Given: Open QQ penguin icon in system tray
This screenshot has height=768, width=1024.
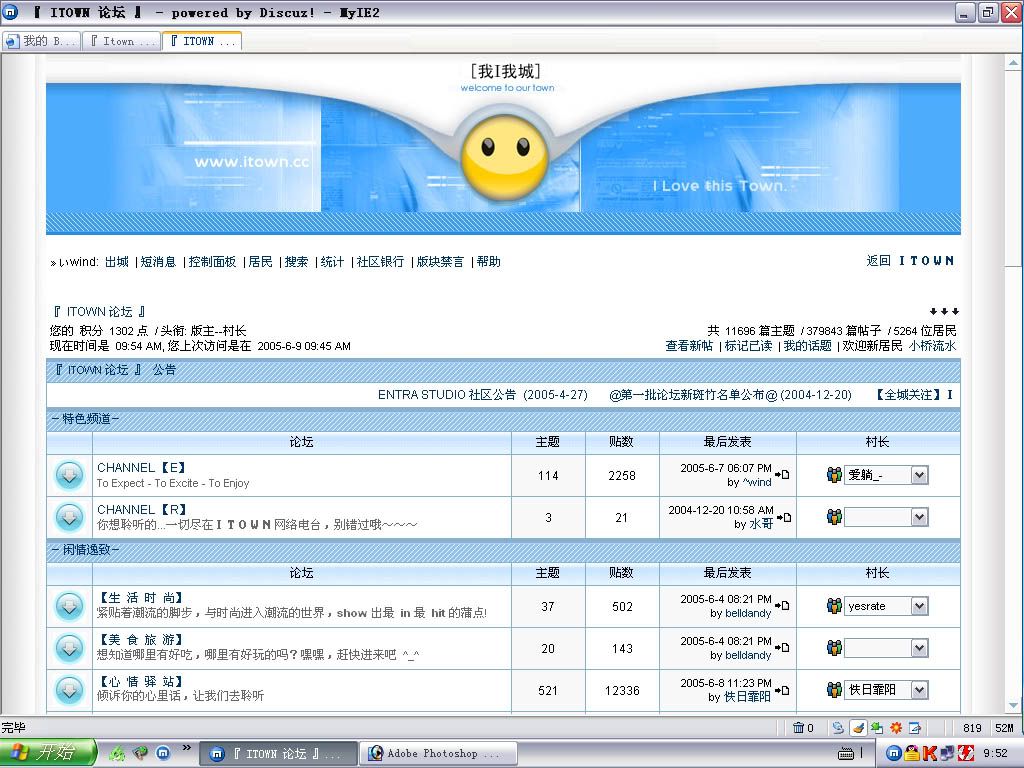Looking at the screenshot, I should (x=912, y=753).
